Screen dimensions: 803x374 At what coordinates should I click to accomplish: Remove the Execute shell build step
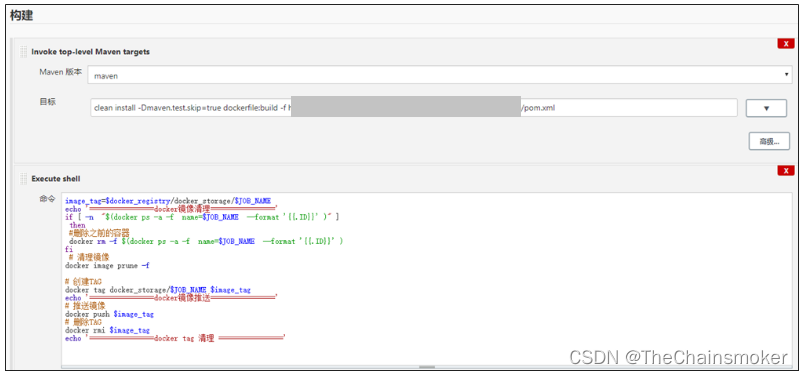[786, 171]
